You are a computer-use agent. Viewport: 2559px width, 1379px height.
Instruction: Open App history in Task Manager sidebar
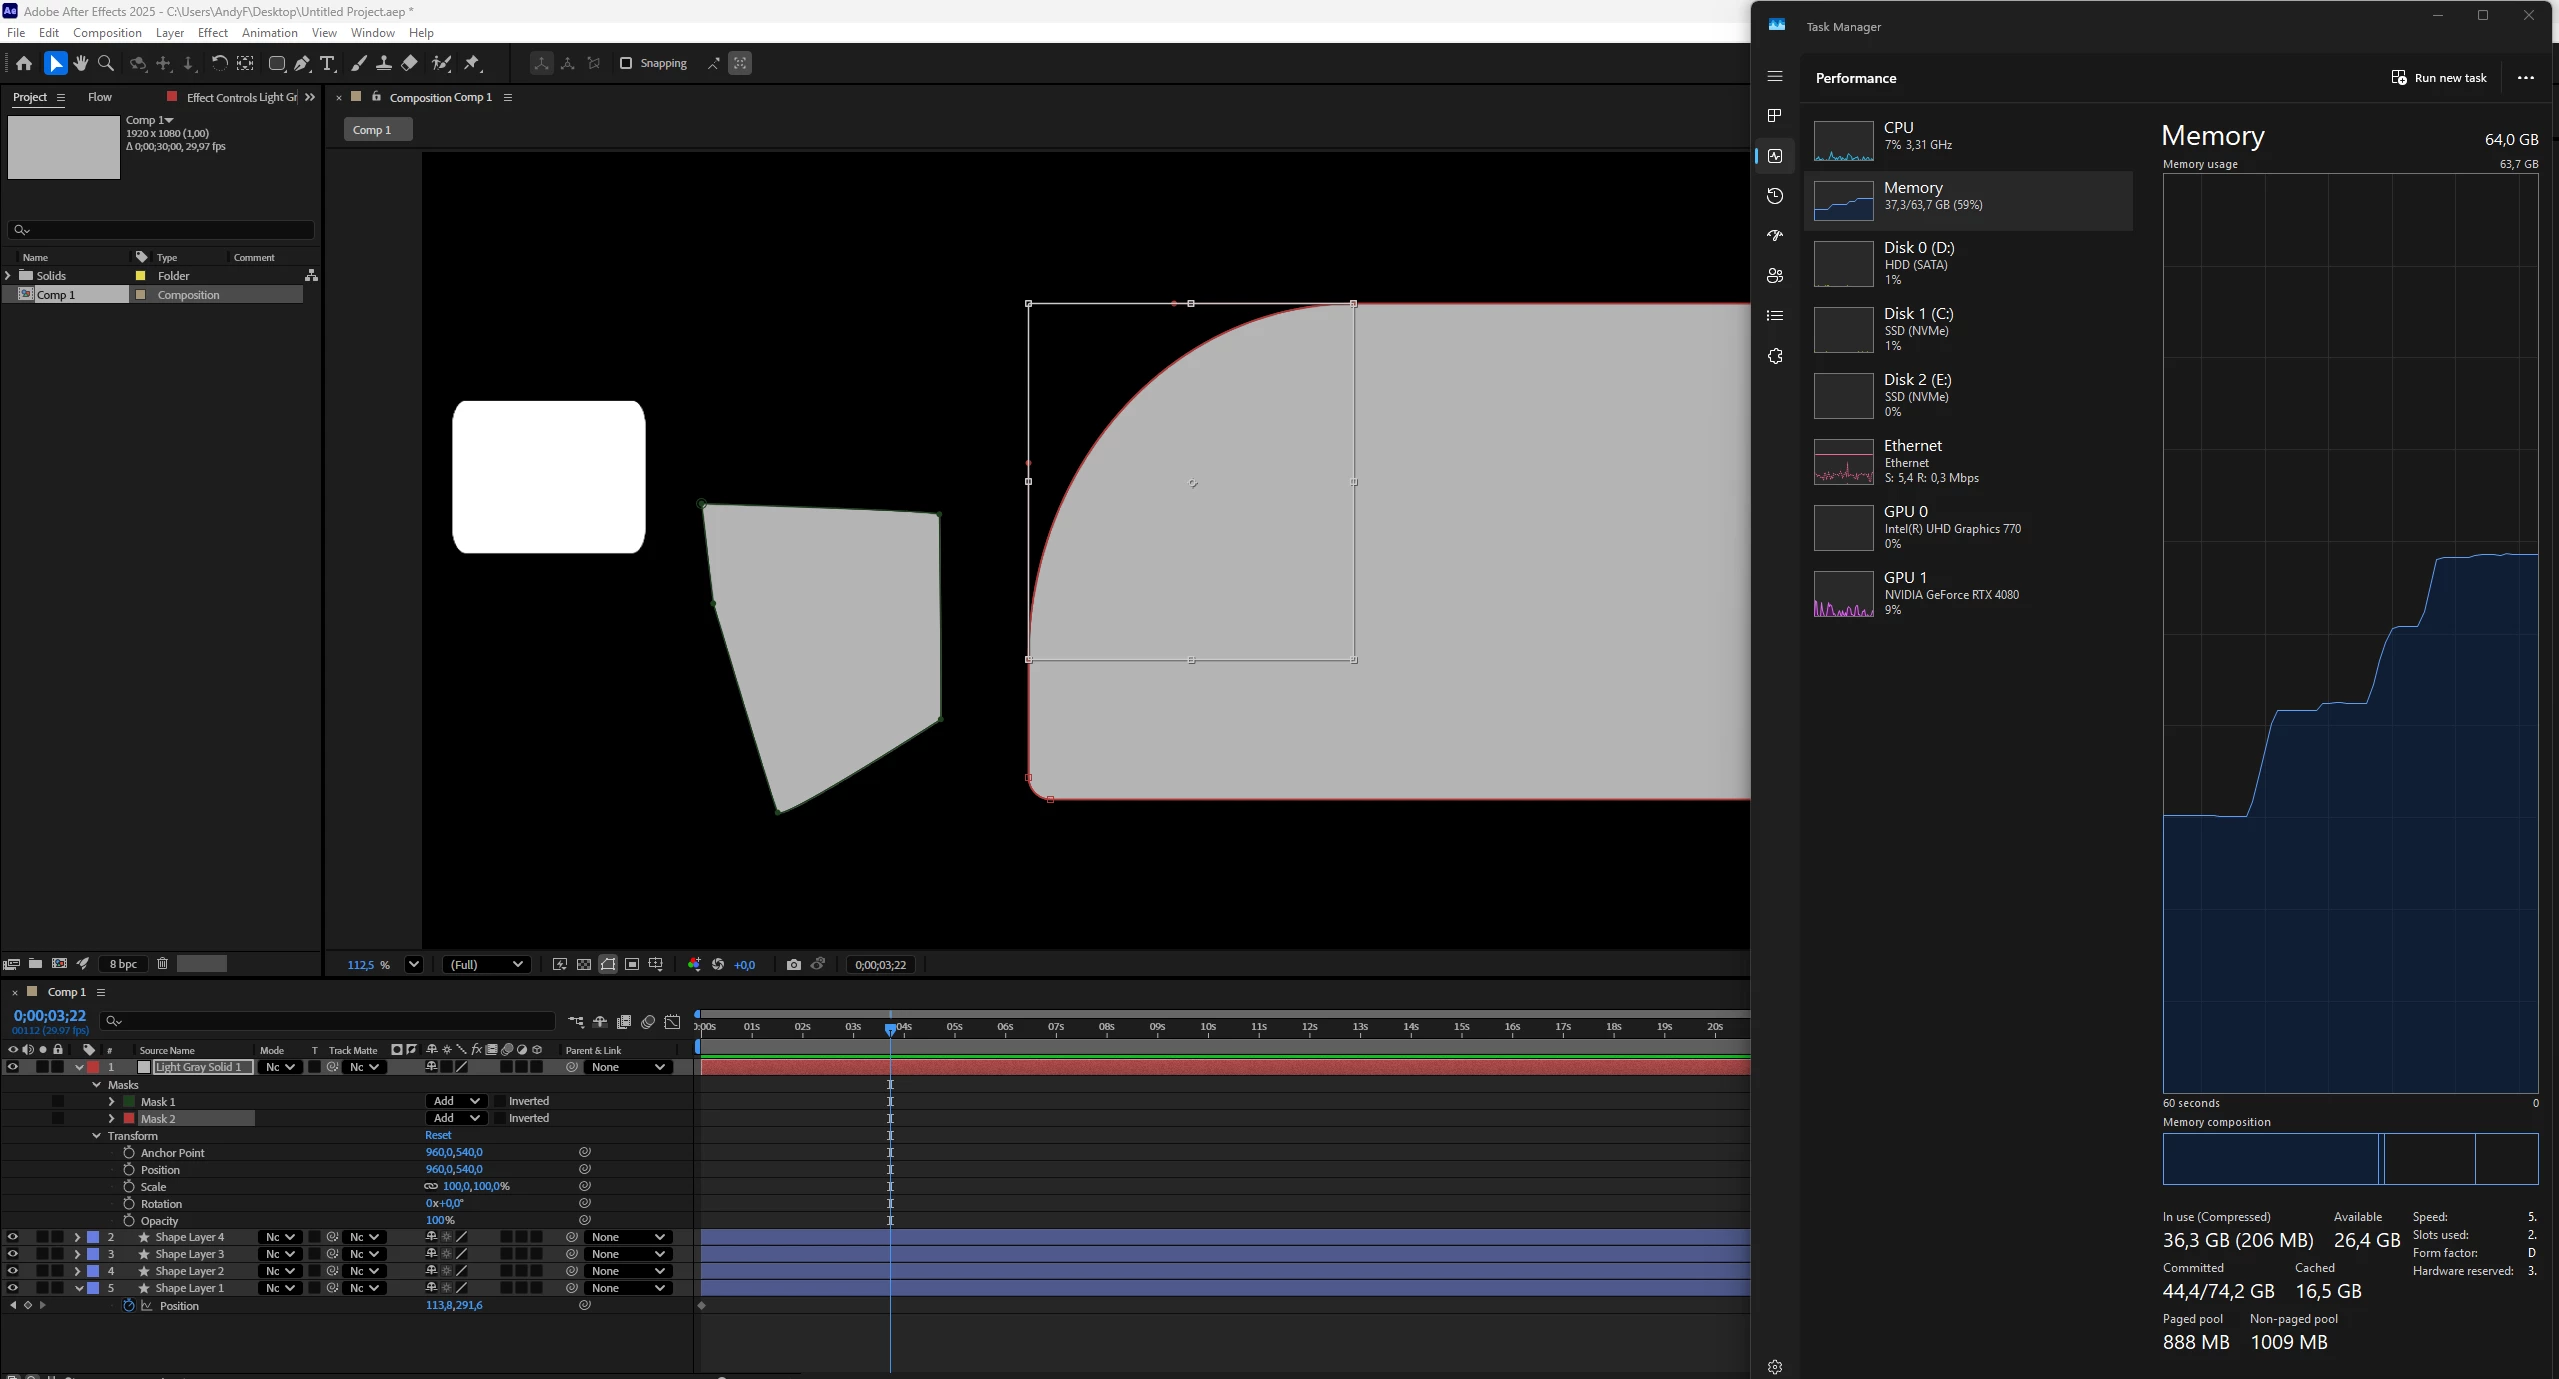1775,195
